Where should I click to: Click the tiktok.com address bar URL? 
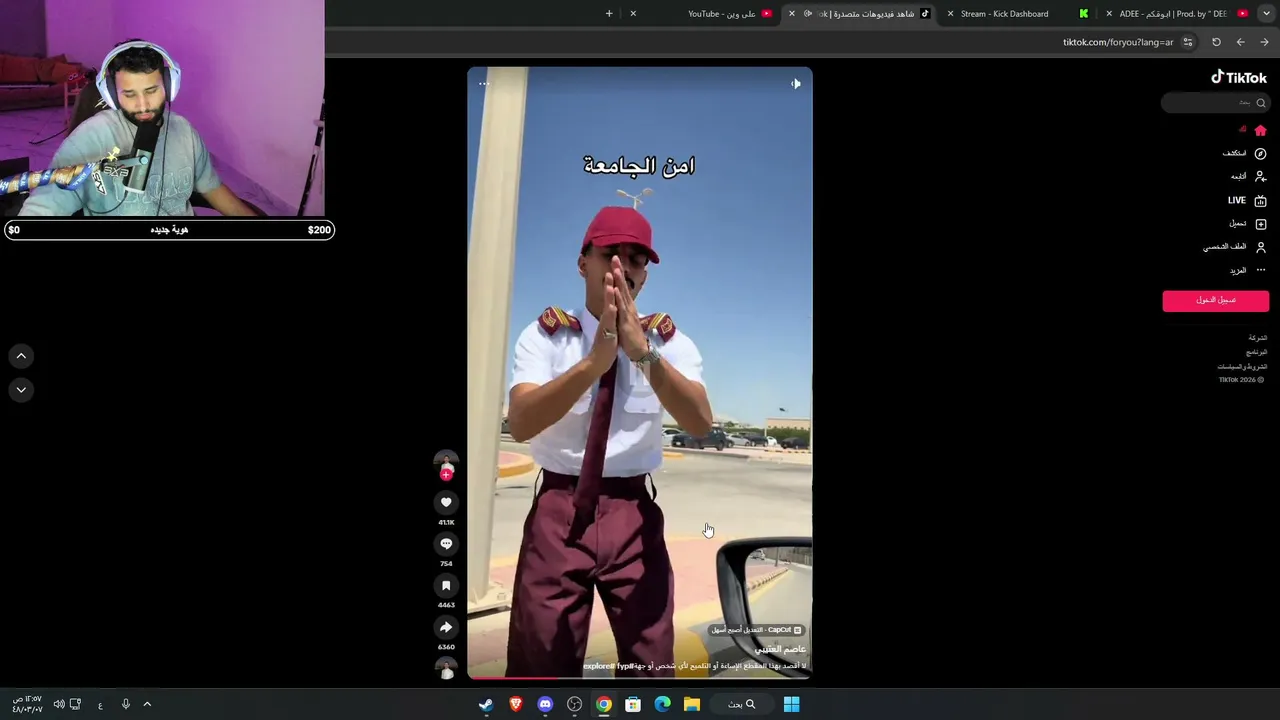click(1118, 42)
